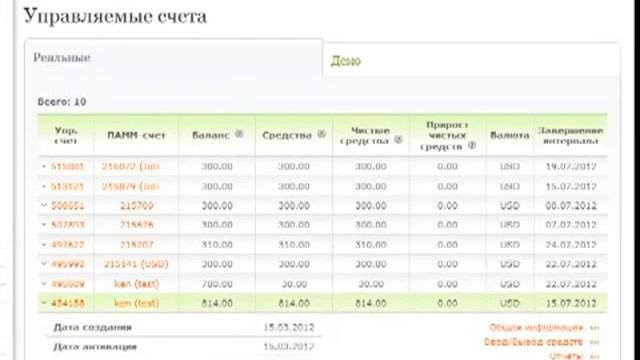Click the 310.00 cell under Баланс

[x=217, y=245]
